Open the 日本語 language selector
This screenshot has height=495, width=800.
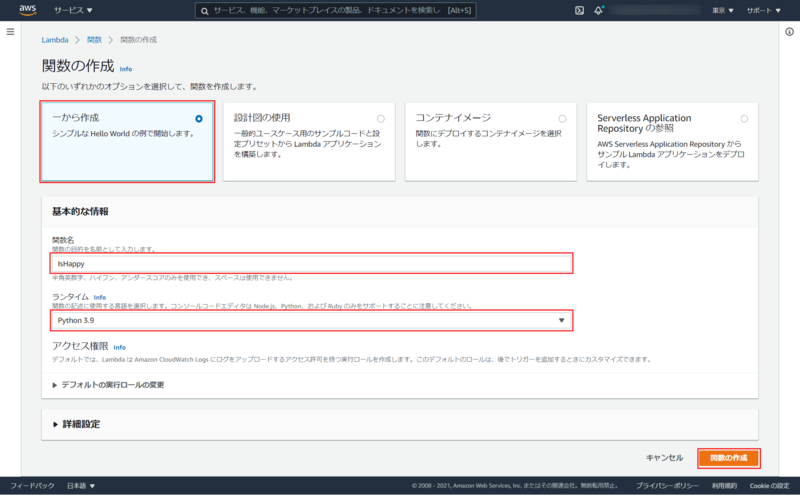[81, 486]
